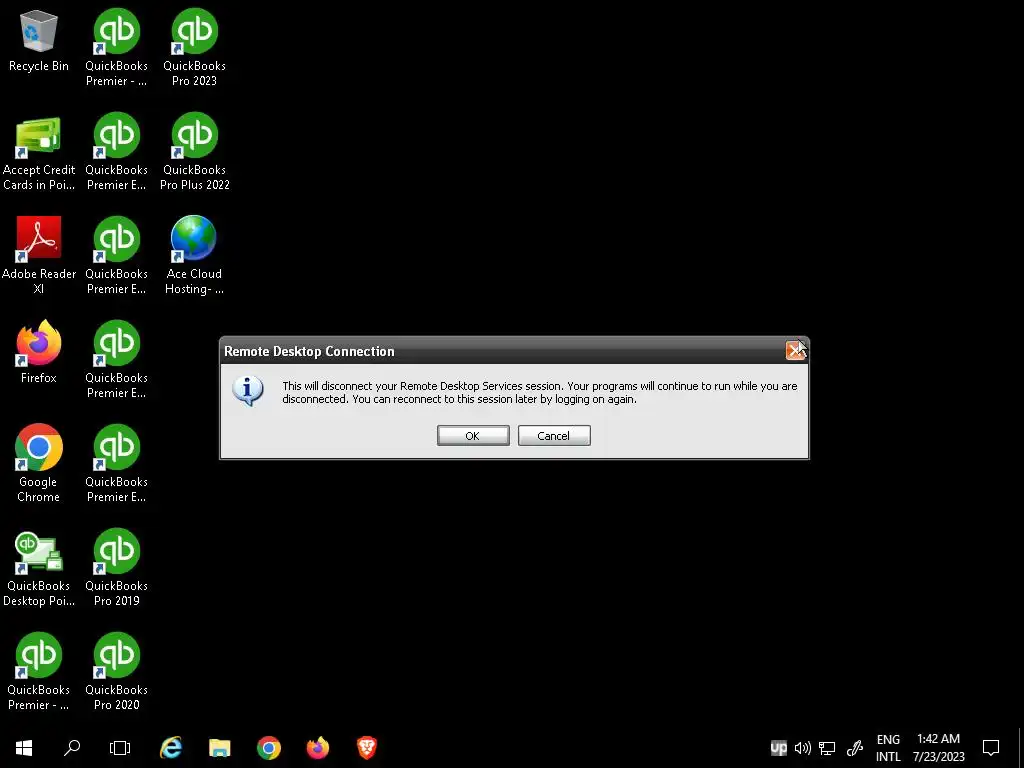The image size is (1024, 768).
Task: Select QuickBooks Premier icon beside Google Chrome shortcut
Action: [117, 464]
